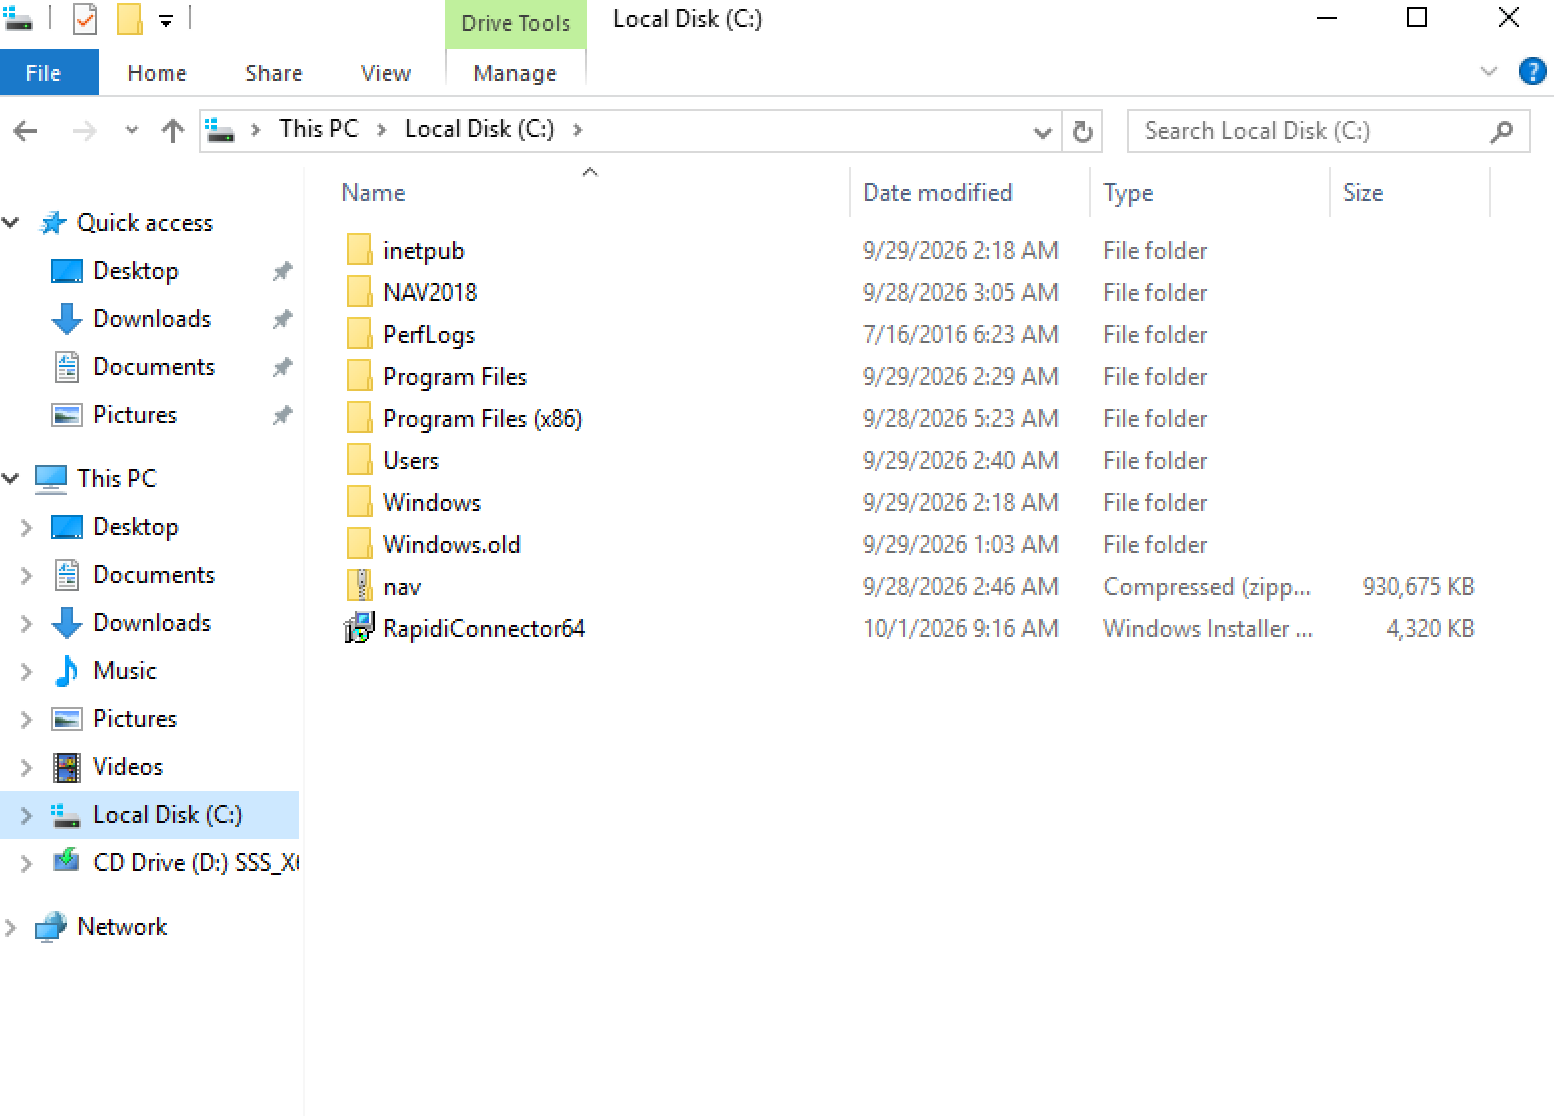1554x1116 pixels.
Task: Collapse the Quick access tree node
Action: click(12, 223)
